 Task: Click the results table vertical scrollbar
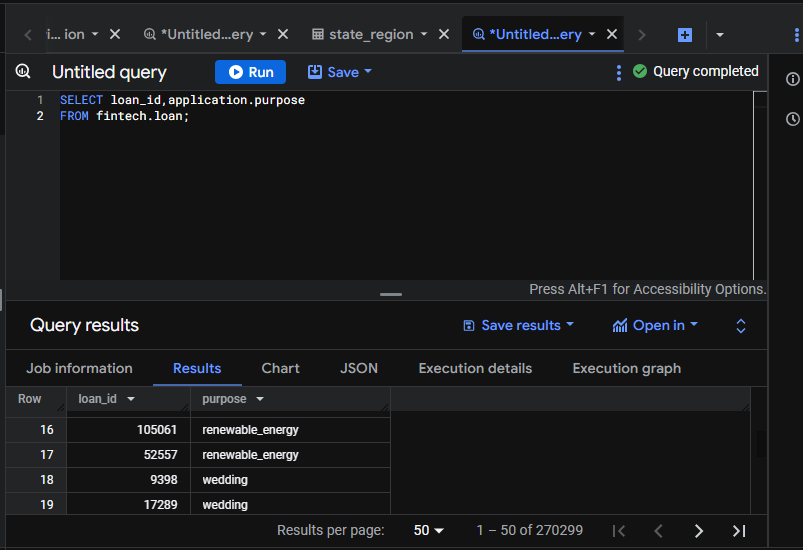(x=762, y=444)
